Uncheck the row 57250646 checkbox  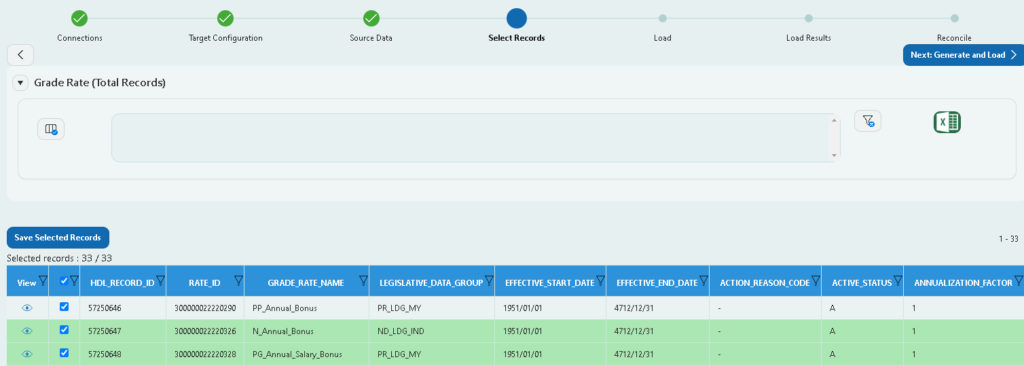point(64,307)
